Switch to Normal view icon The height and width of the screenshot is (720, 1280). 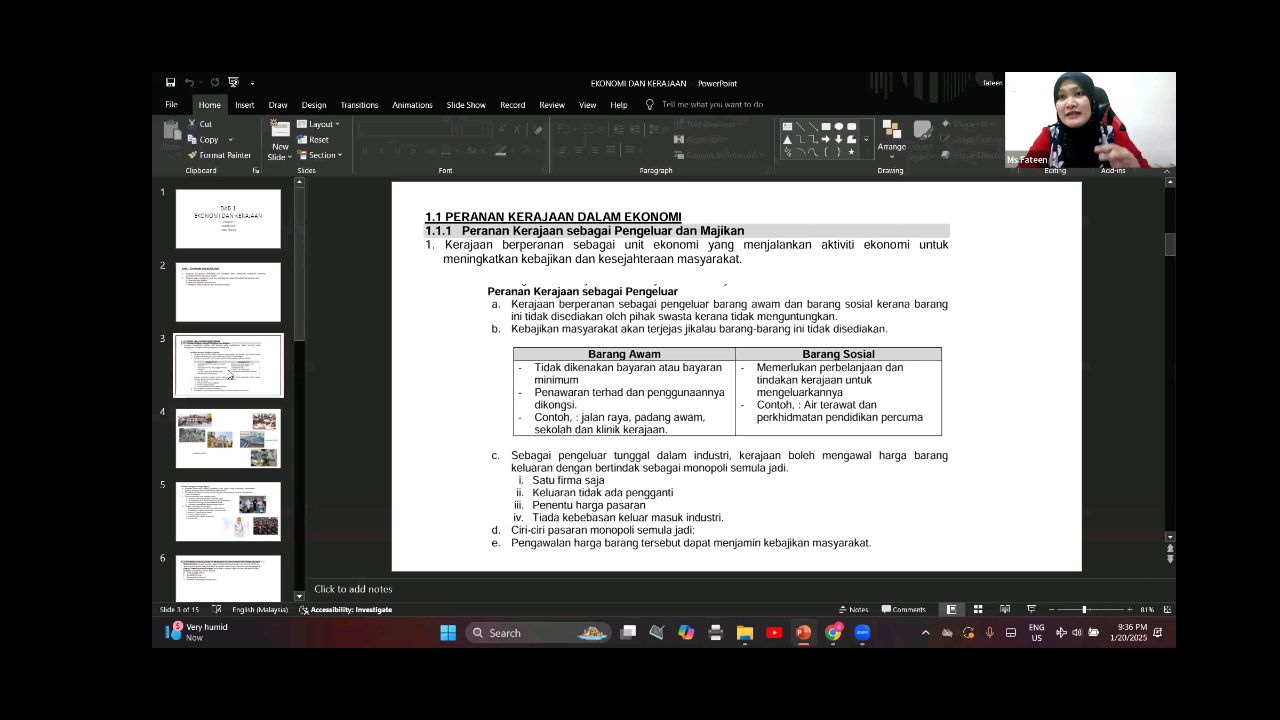click(951, 609)
